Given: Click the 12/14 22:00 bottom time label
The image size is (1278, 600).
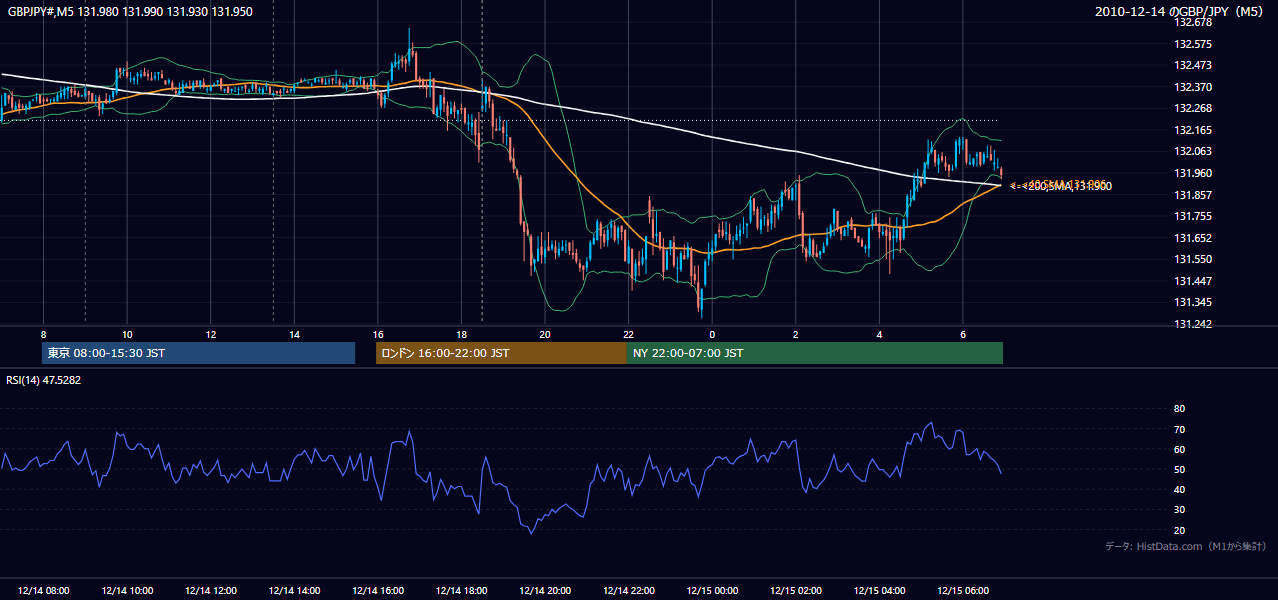Looking at the screenshot, I should pos(628,591).
